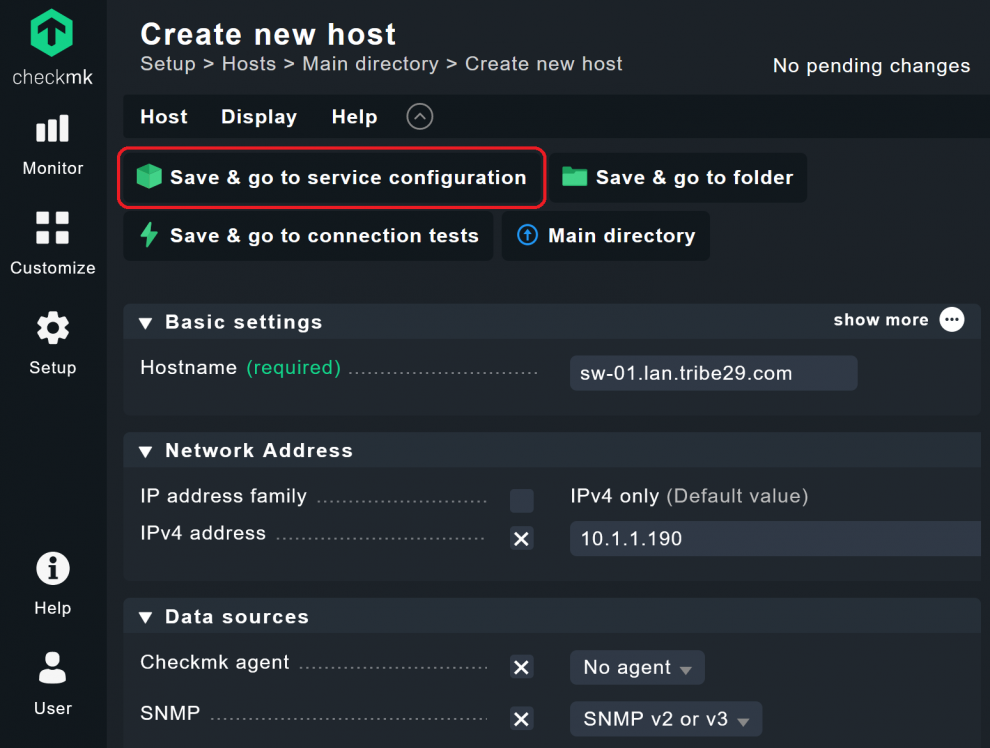Screen dimensions: 990x748
Task: Follow the Main directory breadcrumb link
Action: [x=370, y=64]
